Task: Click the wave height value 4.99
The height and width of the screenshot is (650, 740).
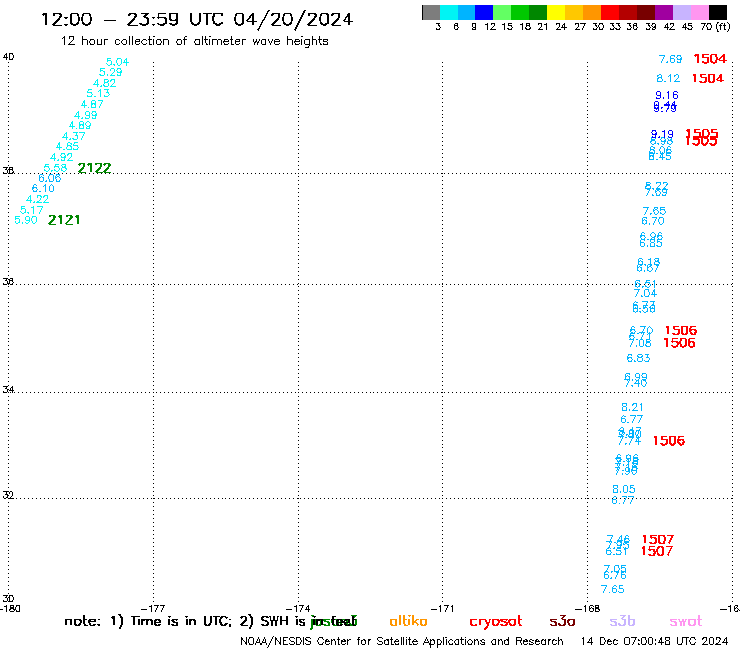Action: (x=86, y=115)
